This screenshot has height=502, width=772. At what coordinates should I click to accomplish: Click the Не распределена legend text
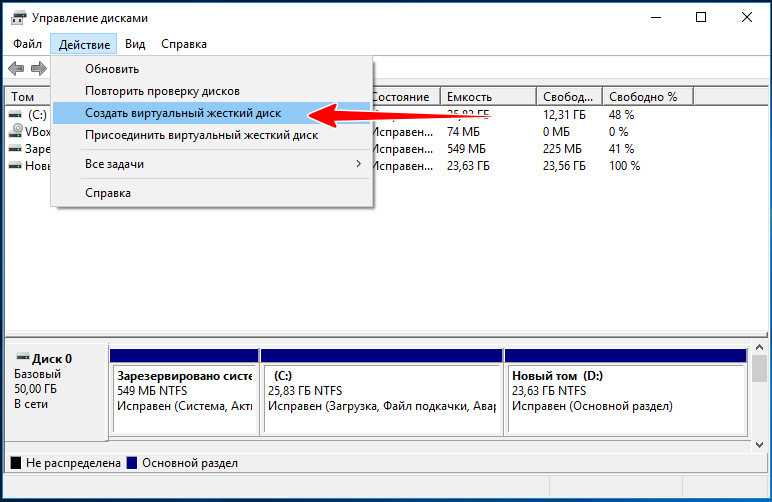[x=73, y=463]
